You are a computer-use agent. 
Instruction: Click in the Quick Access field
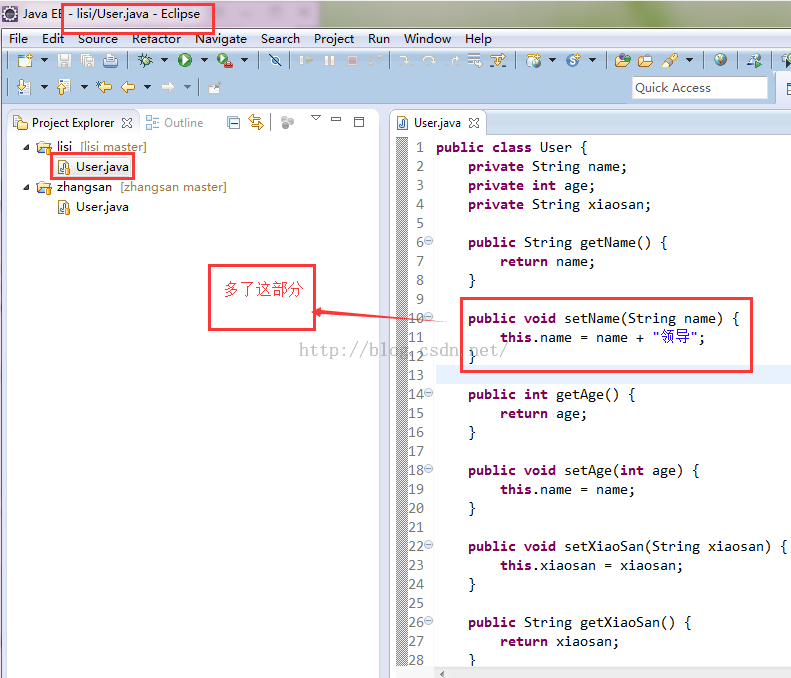coord(700,88)
